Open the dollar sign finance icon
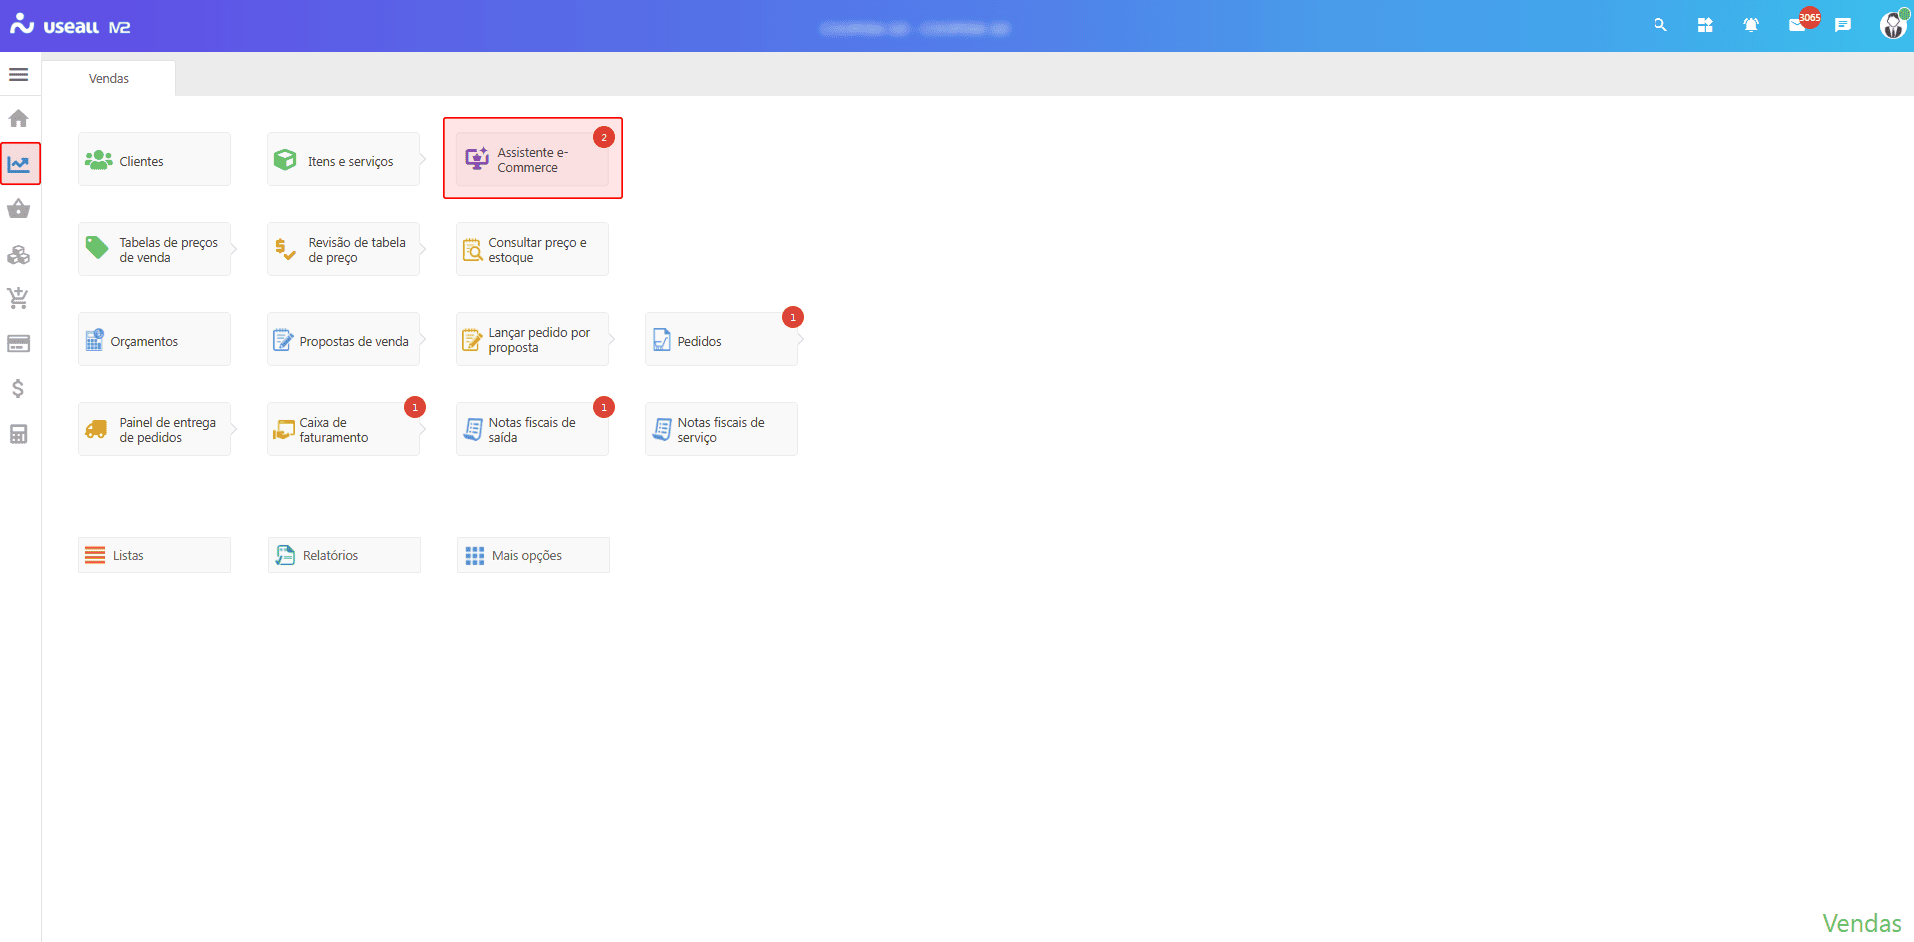Image resolution: width=1914 pixels, height=942 pixels. [18, 388]
